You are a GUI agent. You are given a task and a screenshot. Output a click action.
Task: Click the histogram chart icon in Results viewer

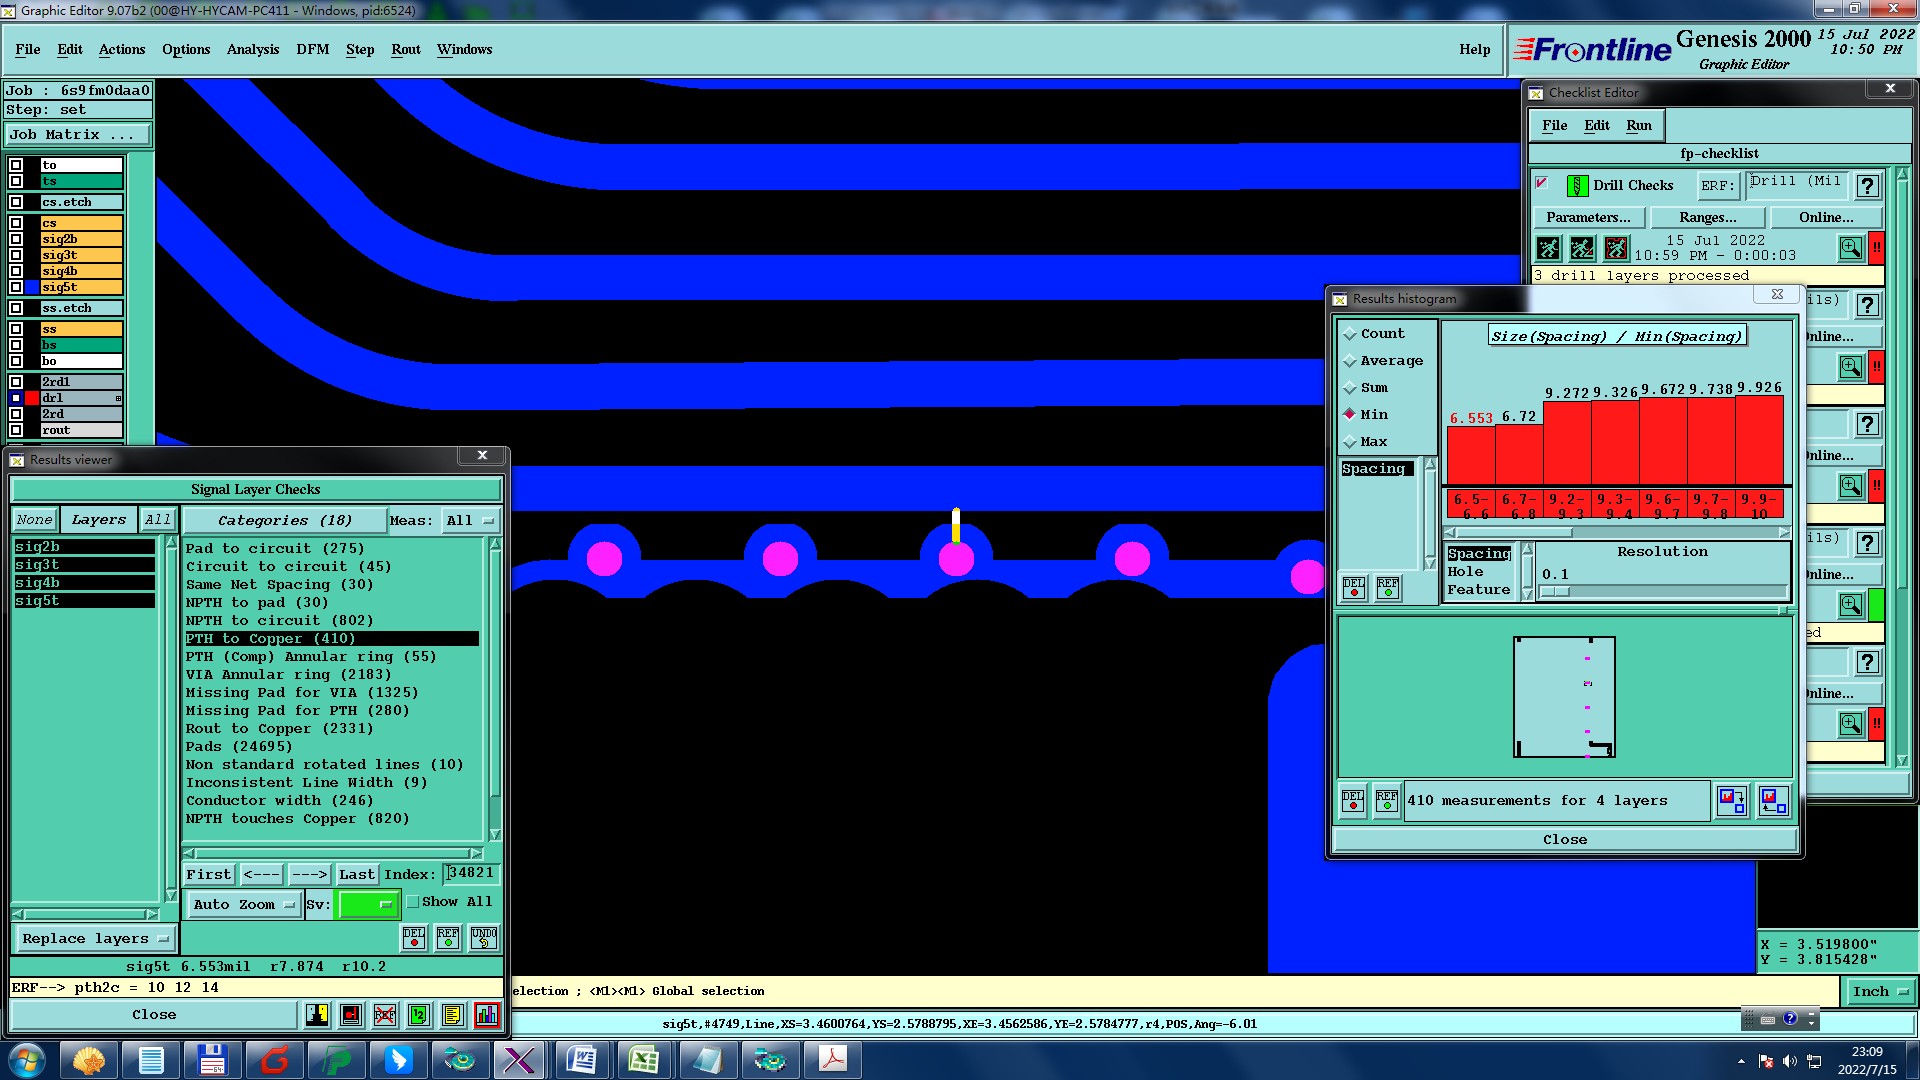click(x=487, y=1015)
